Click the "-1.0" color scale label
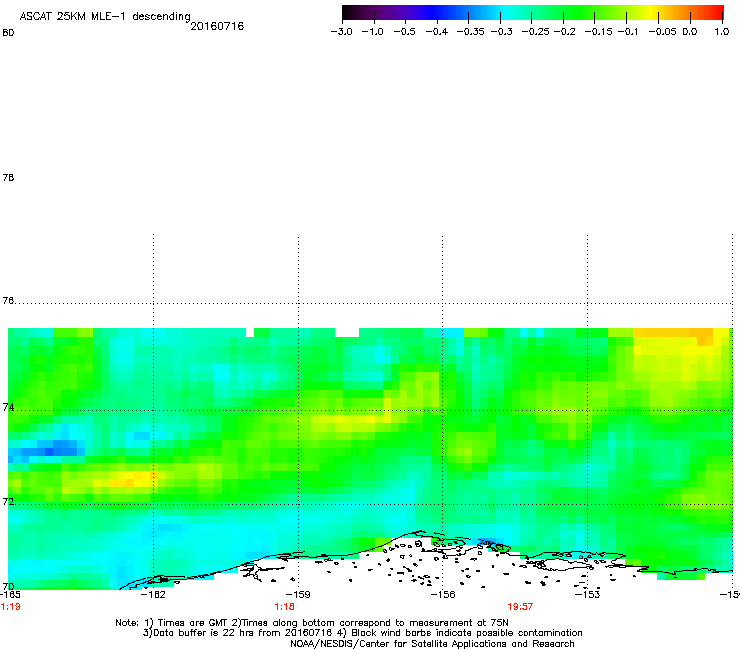The height and width of the screenshot is (650, 740). pos(373,32)
